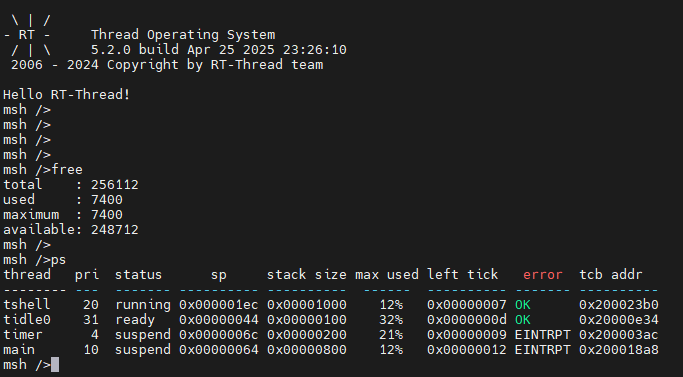Click the 'tshell' thread name
Viewport: 683px width, 377px height.
coord(27,305)
